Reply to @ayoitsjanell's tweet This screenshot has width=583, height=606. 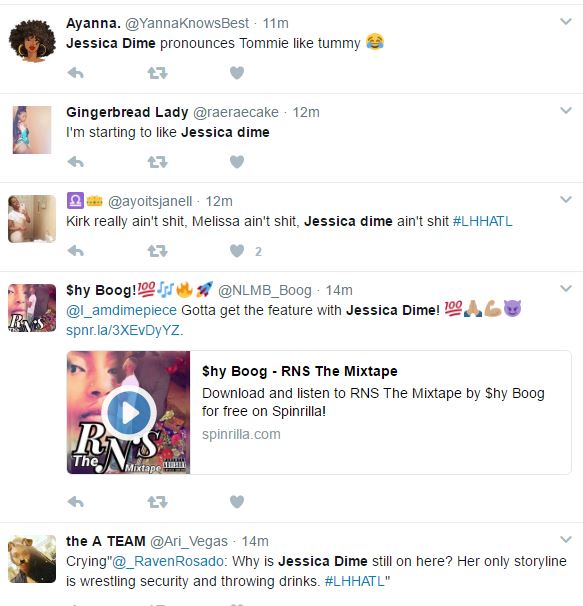75,251
